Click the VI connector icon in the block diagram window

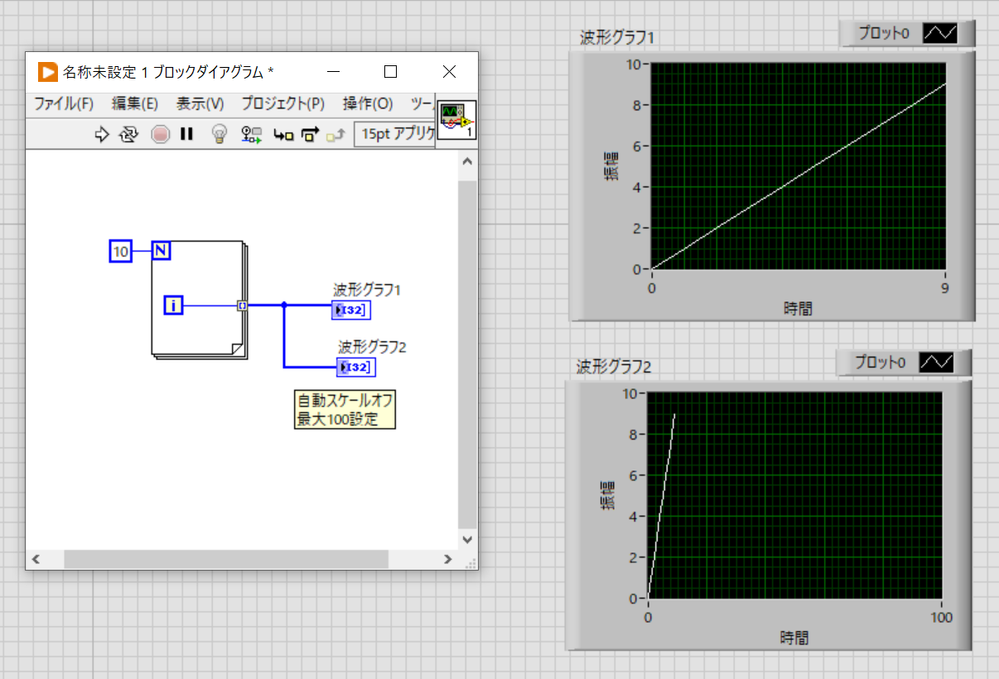[456, 120]
